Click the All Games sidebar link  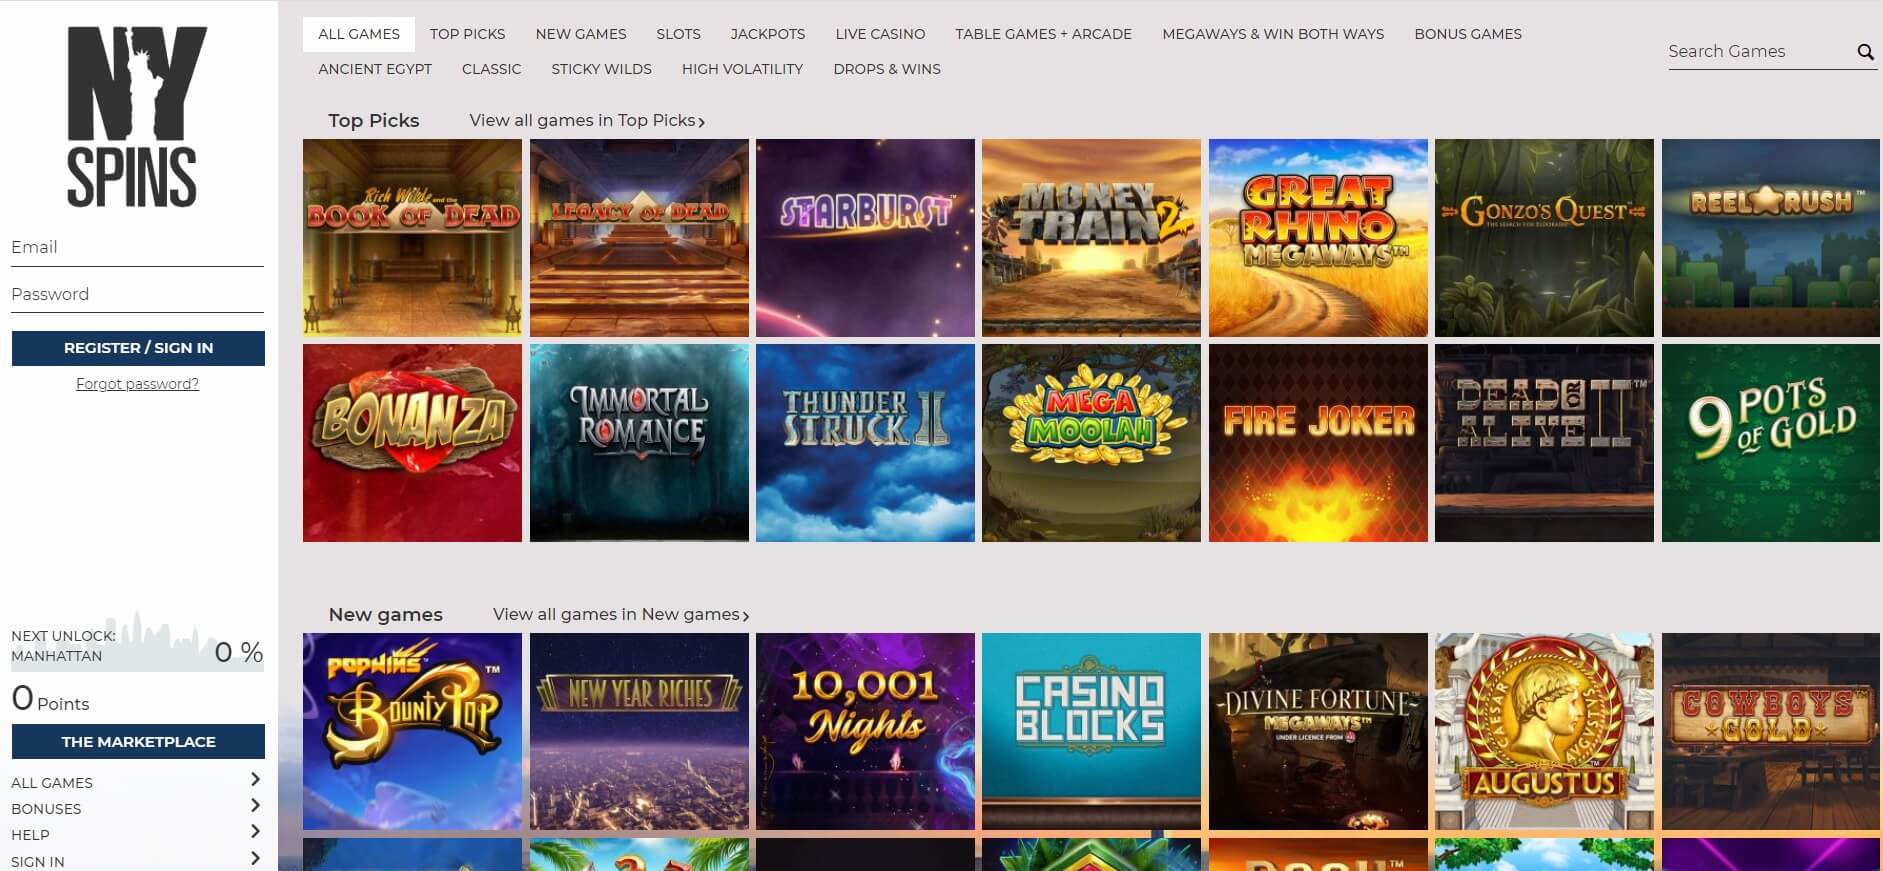(52, 783)
